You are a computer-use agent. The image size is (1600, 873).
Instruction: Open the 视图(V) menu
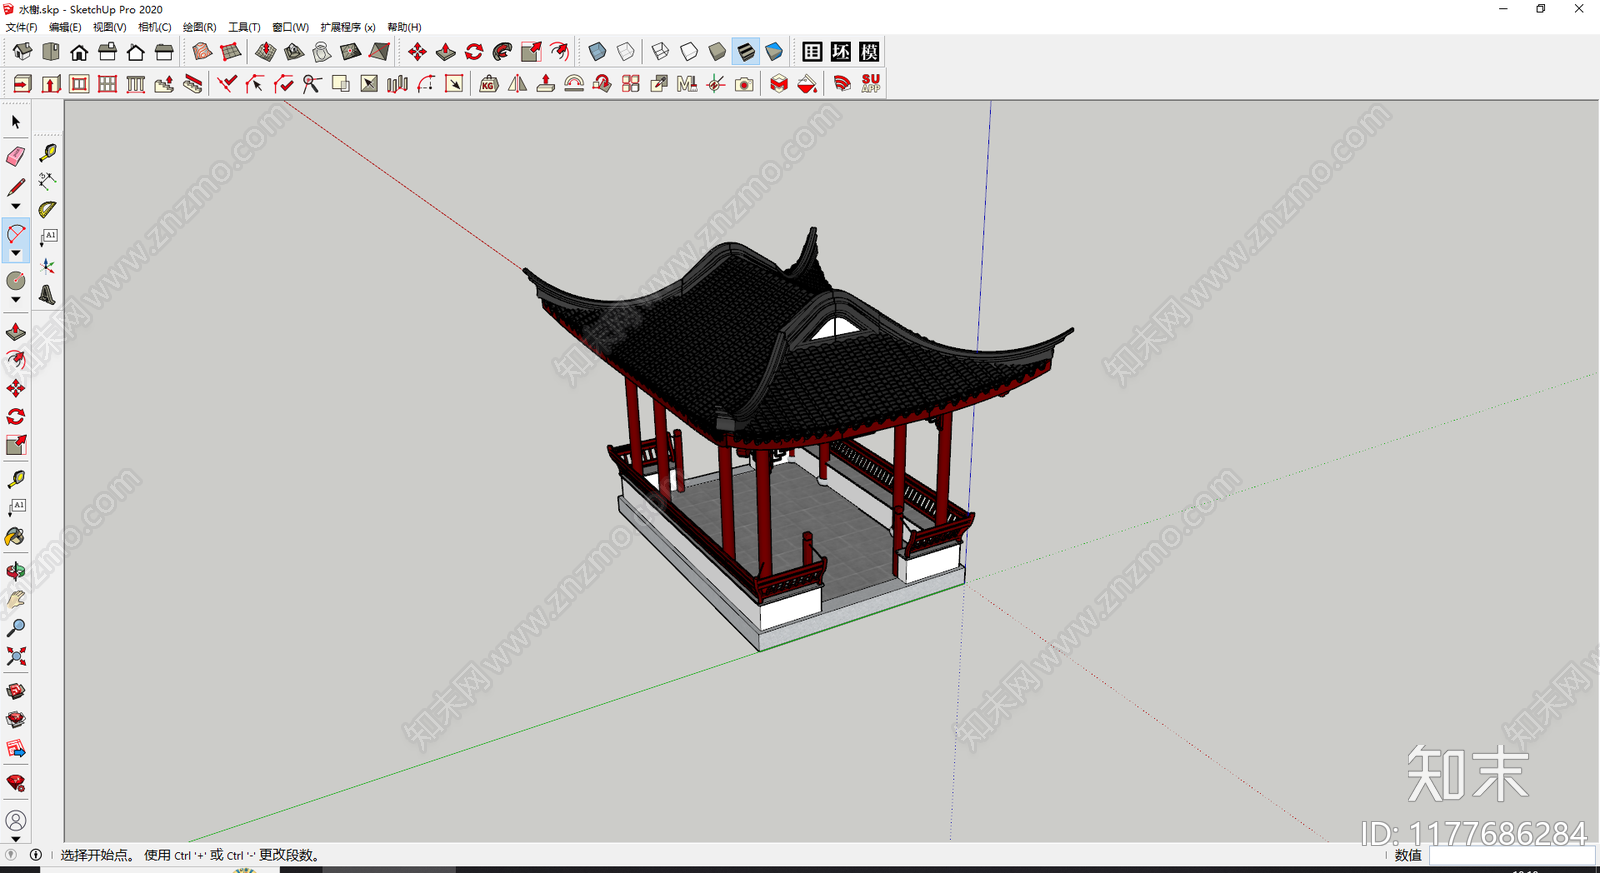(x=110, y=27)
